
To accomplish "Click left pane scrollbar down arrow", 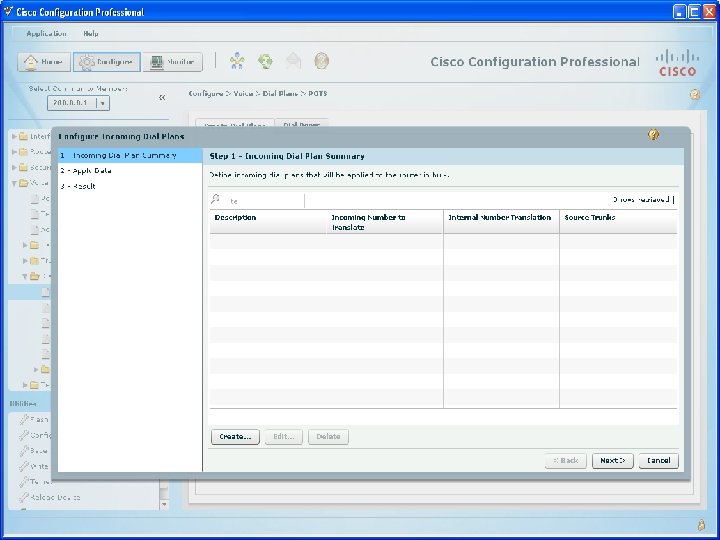I will click(x=164, y=504).
